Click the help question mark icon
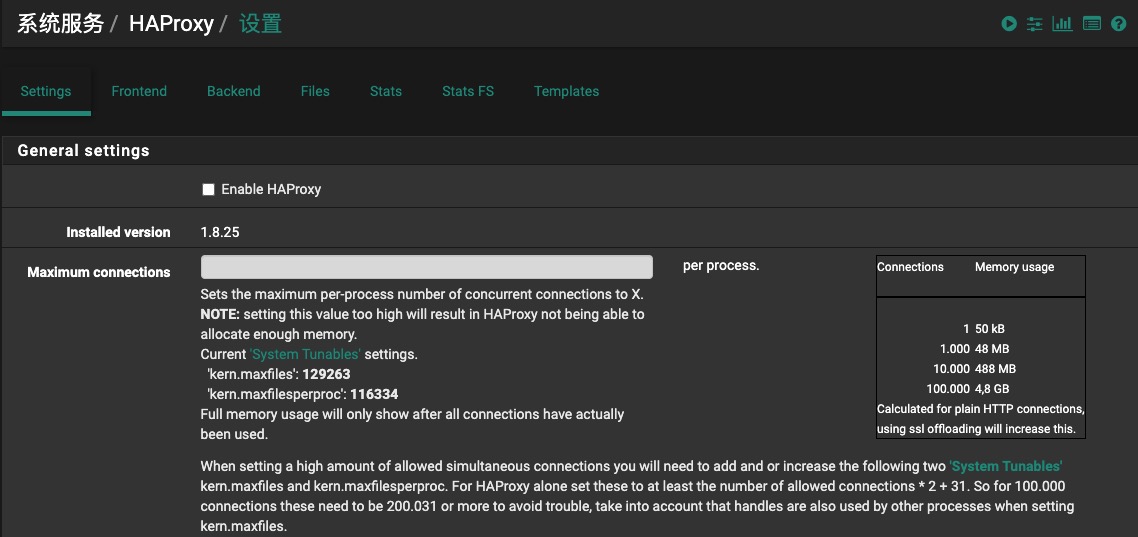This screenshot has height=537, width=1138. click(1119, 24)
